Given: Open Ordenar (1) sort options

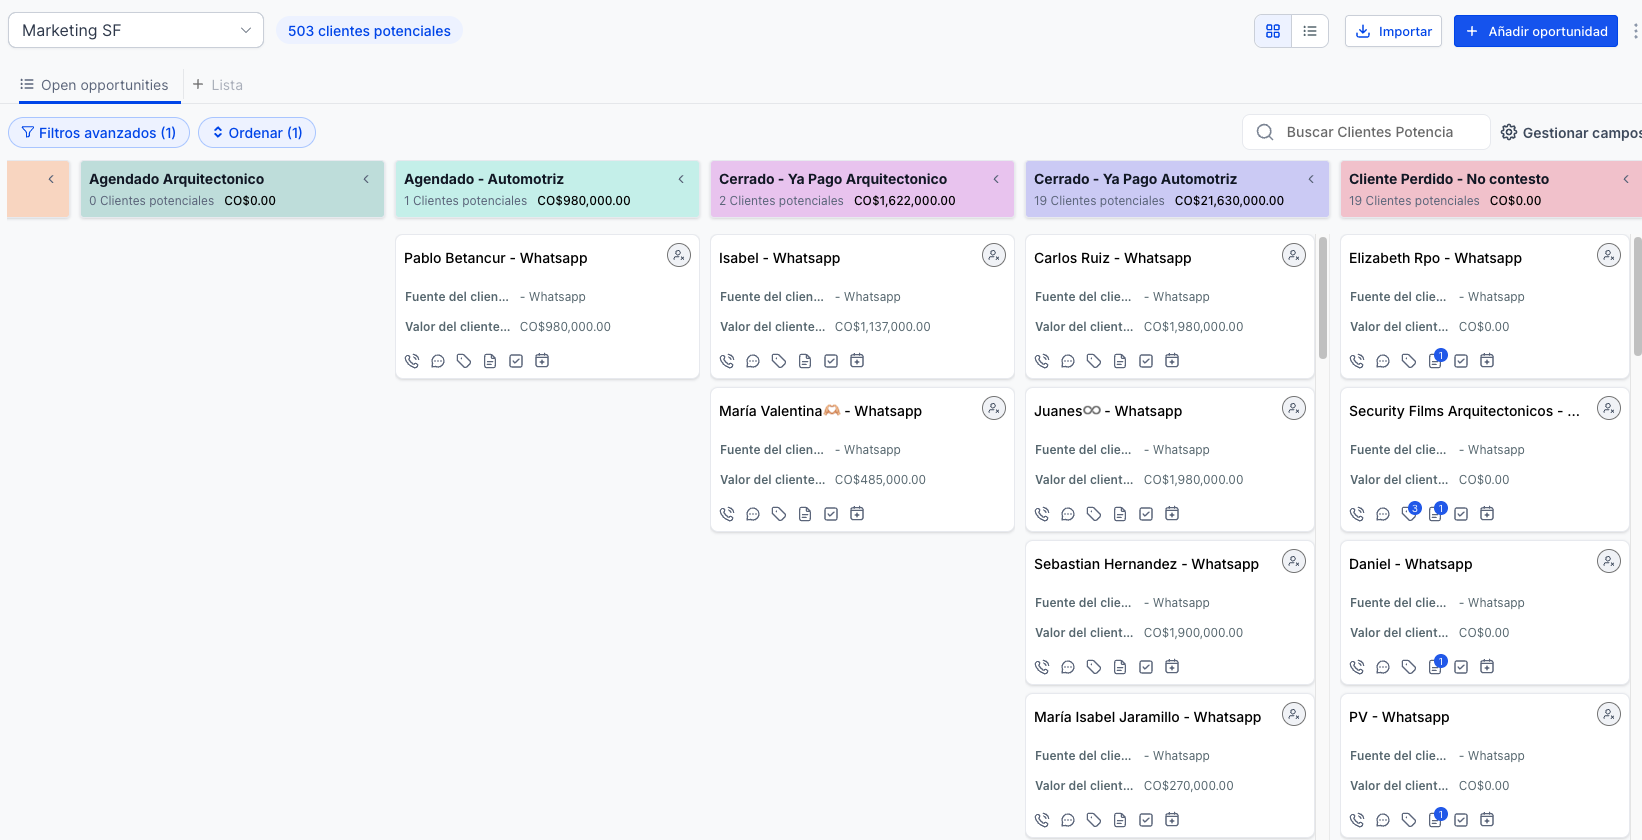Looking at the screenshot, I should coord(257,133).
